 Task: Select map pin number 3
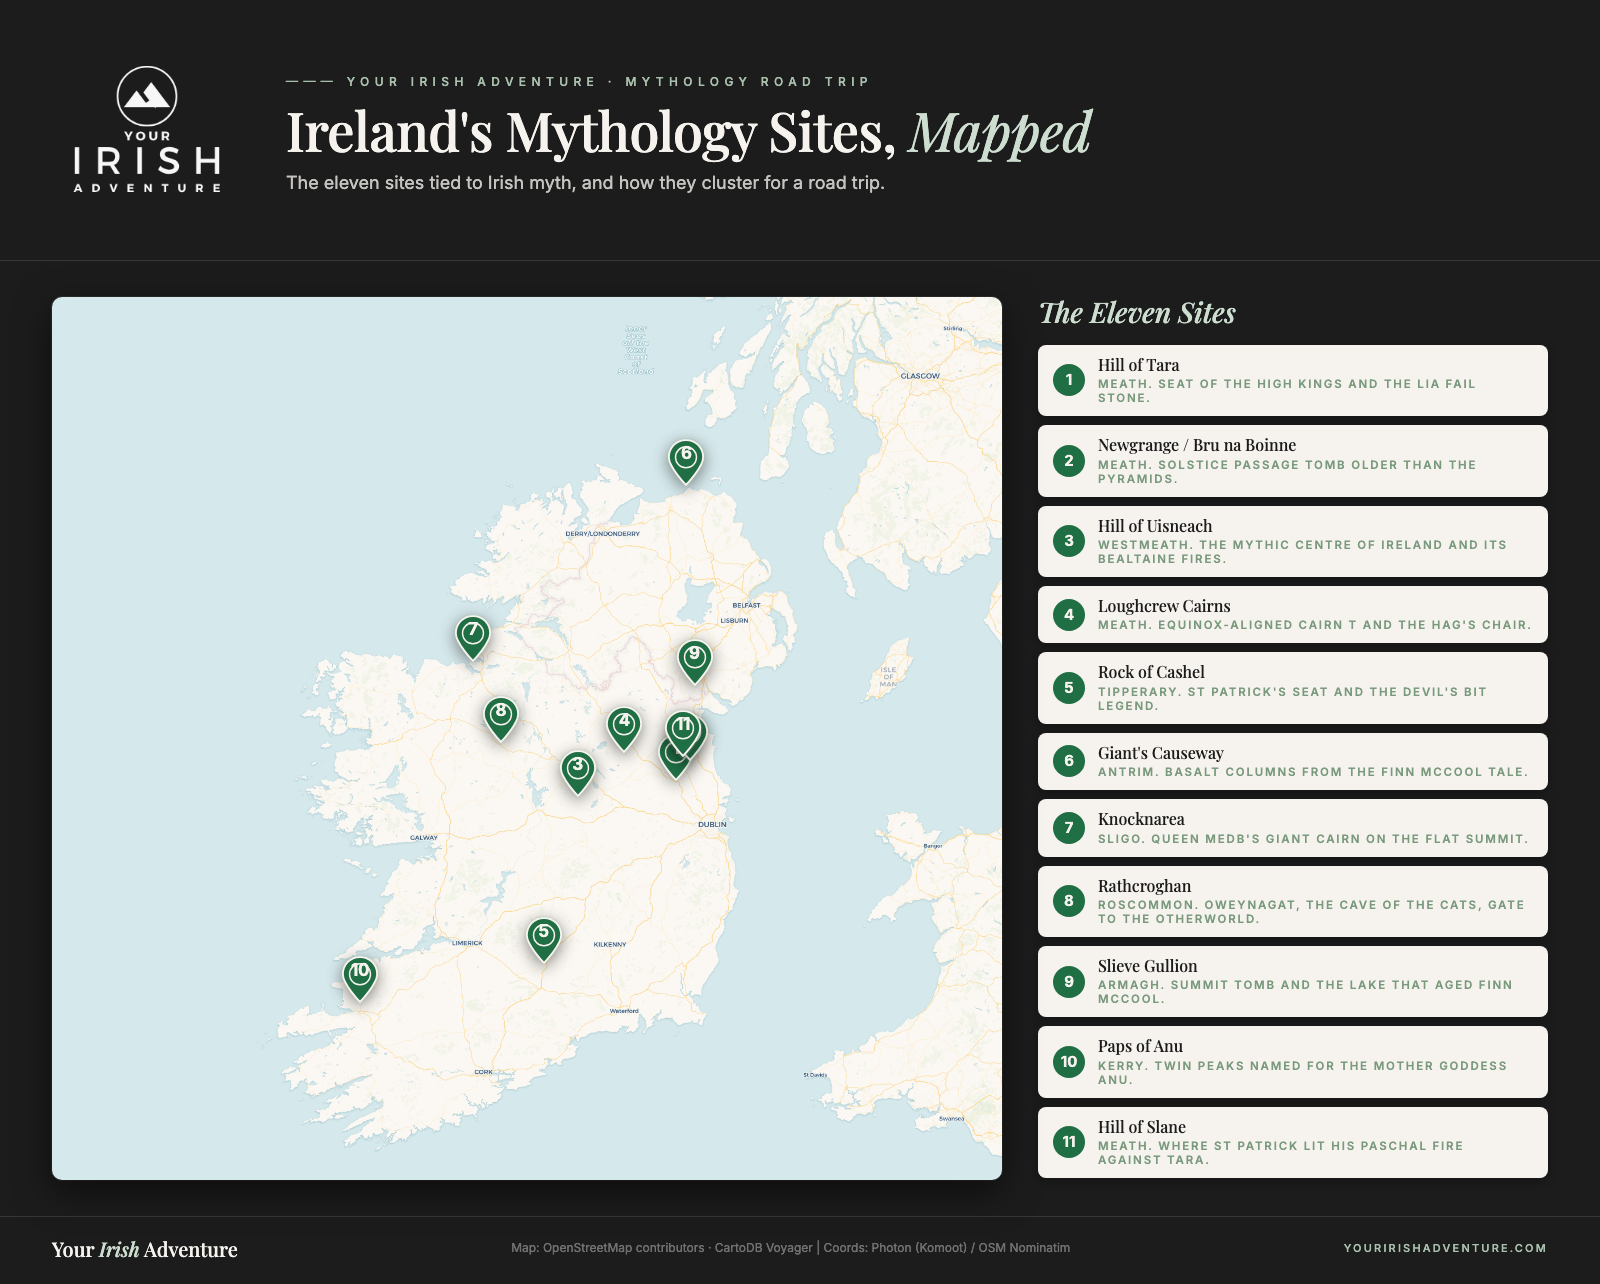(x=577, y=771)
